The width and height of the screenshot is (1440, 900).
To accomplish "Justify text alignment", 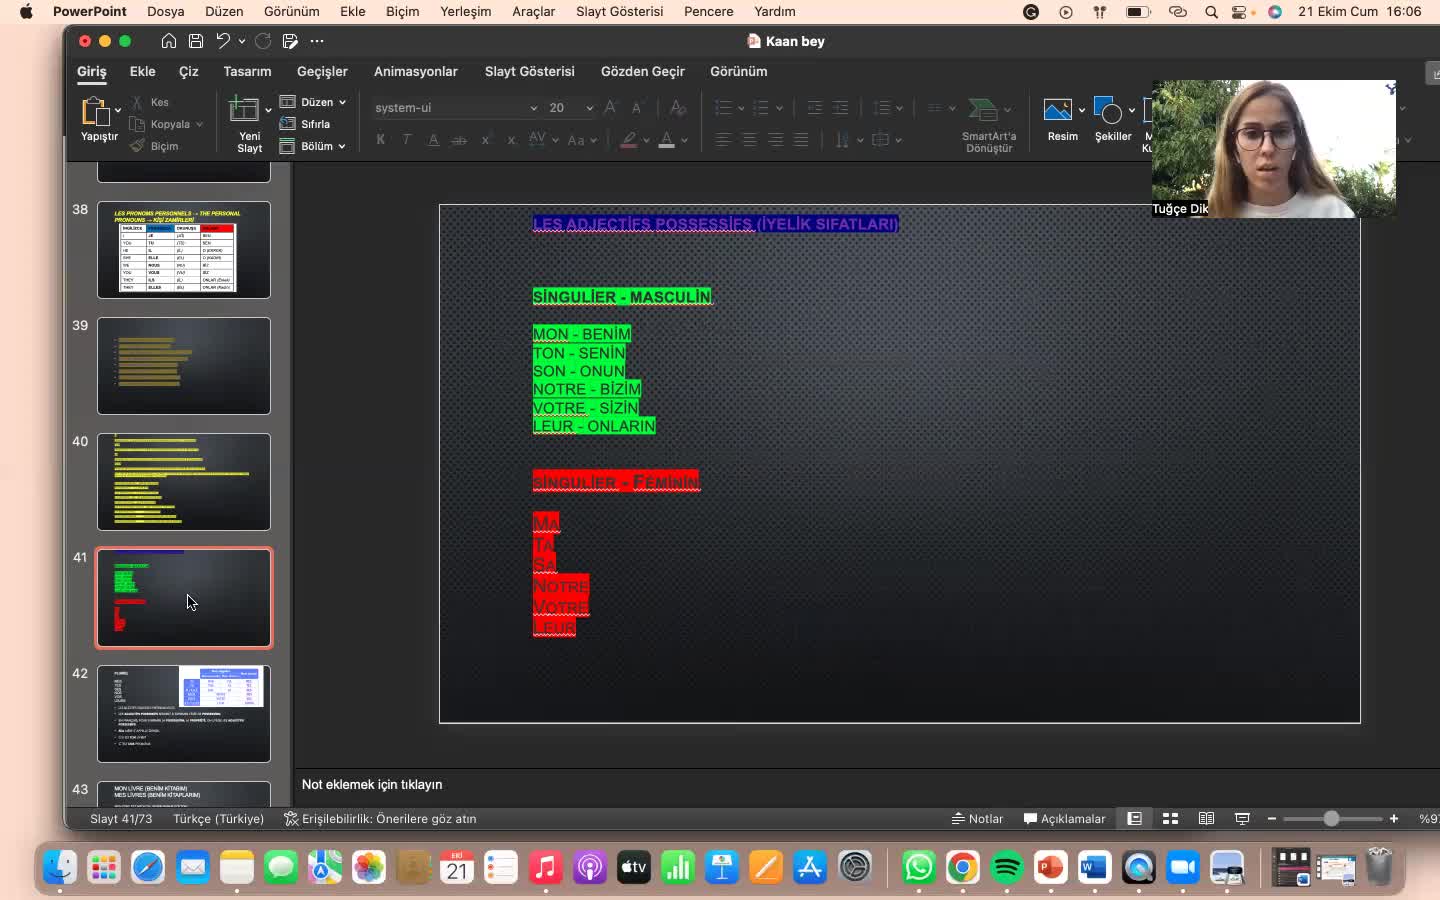I will point(801,140).
